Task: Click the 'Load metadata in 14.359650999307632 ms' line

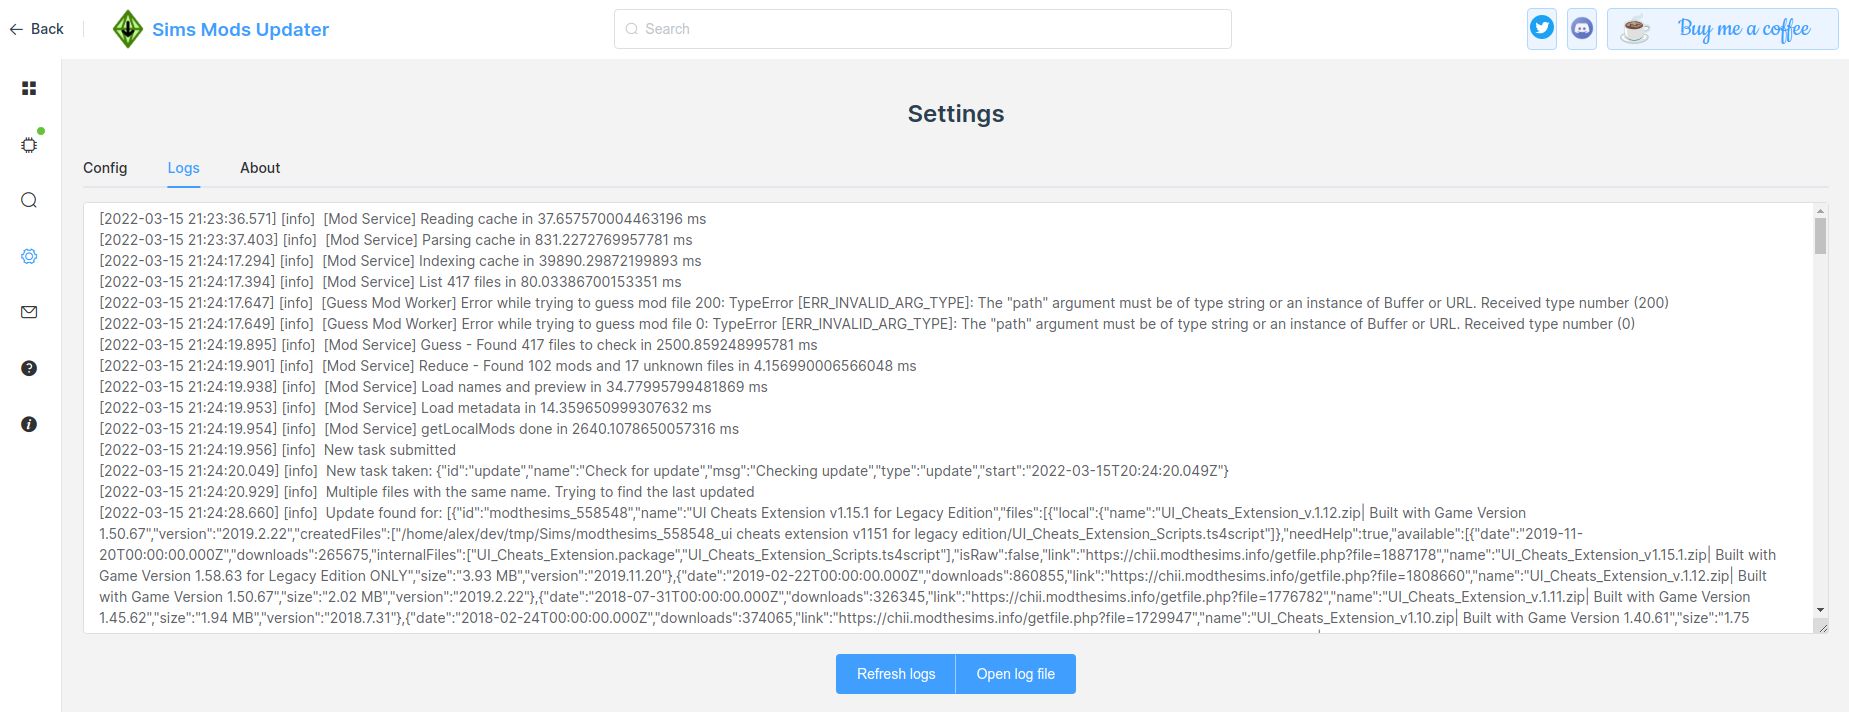Action: pos(405,408)
